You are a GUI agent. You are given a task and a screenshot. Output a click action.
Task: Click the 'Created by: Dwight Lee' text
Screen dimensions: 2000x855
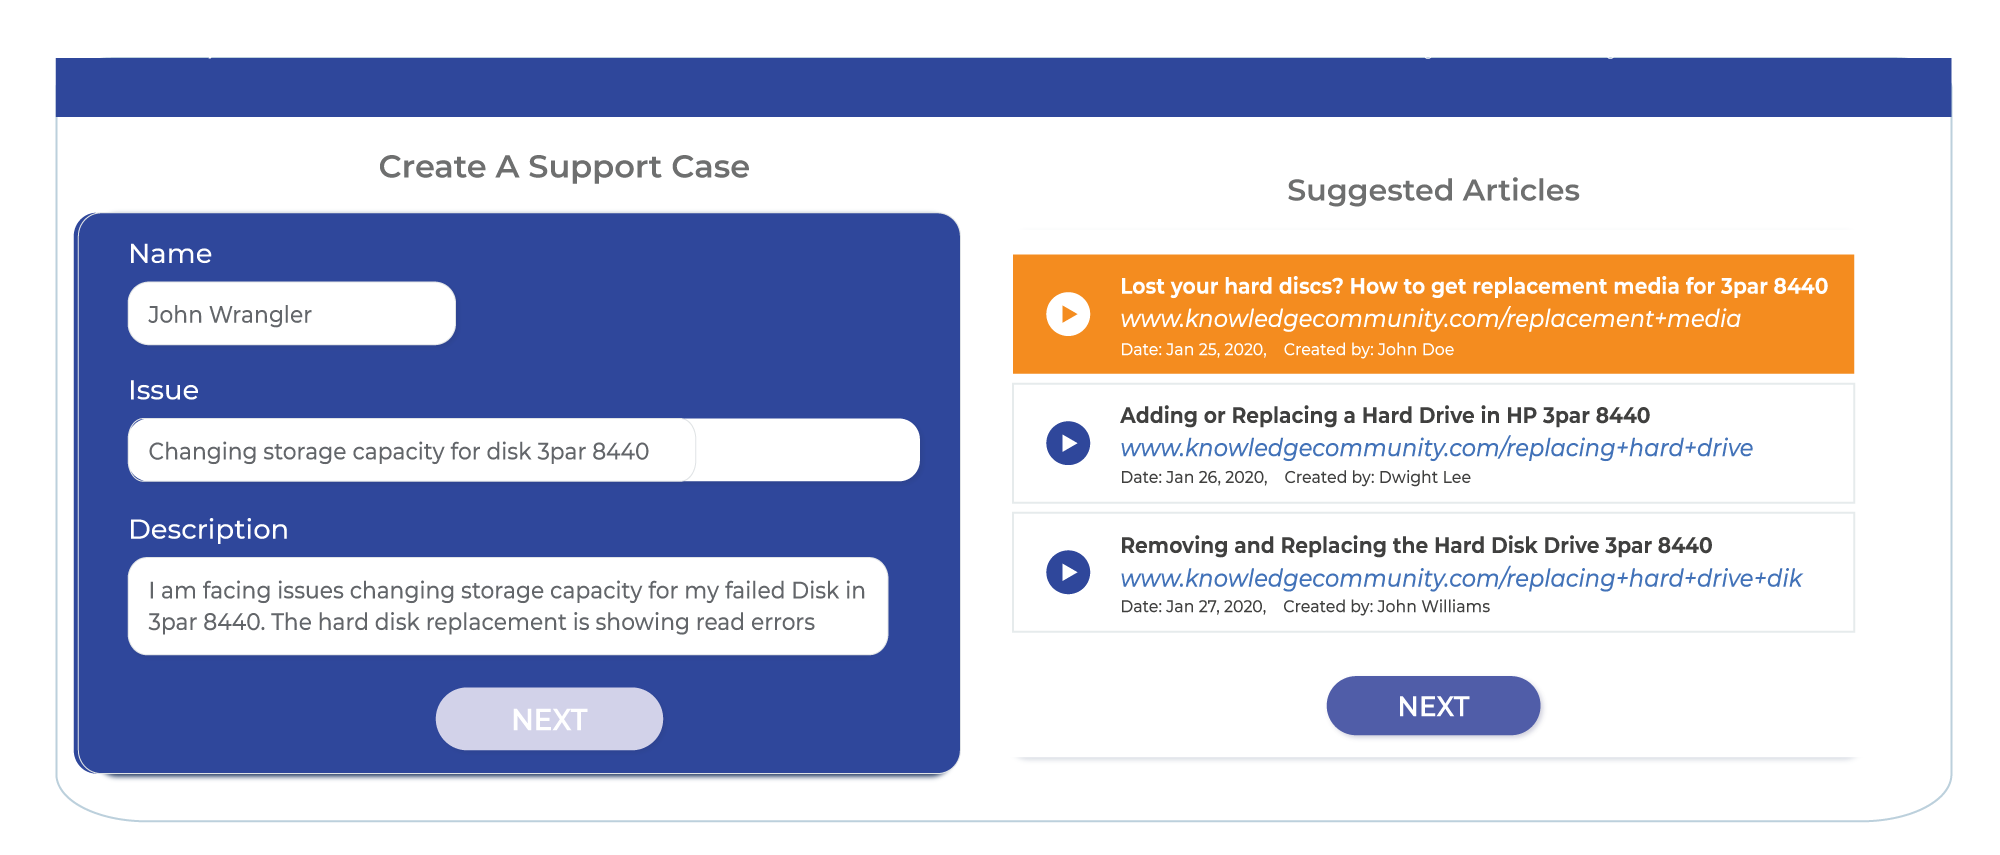[x=1377, y=478]
